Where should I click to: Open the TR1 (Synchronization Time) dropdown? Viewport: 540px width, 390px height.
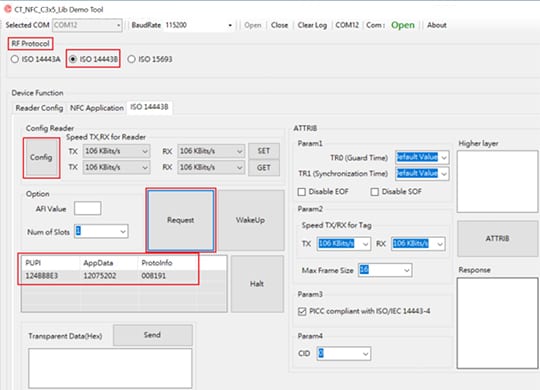pos(422,173)
